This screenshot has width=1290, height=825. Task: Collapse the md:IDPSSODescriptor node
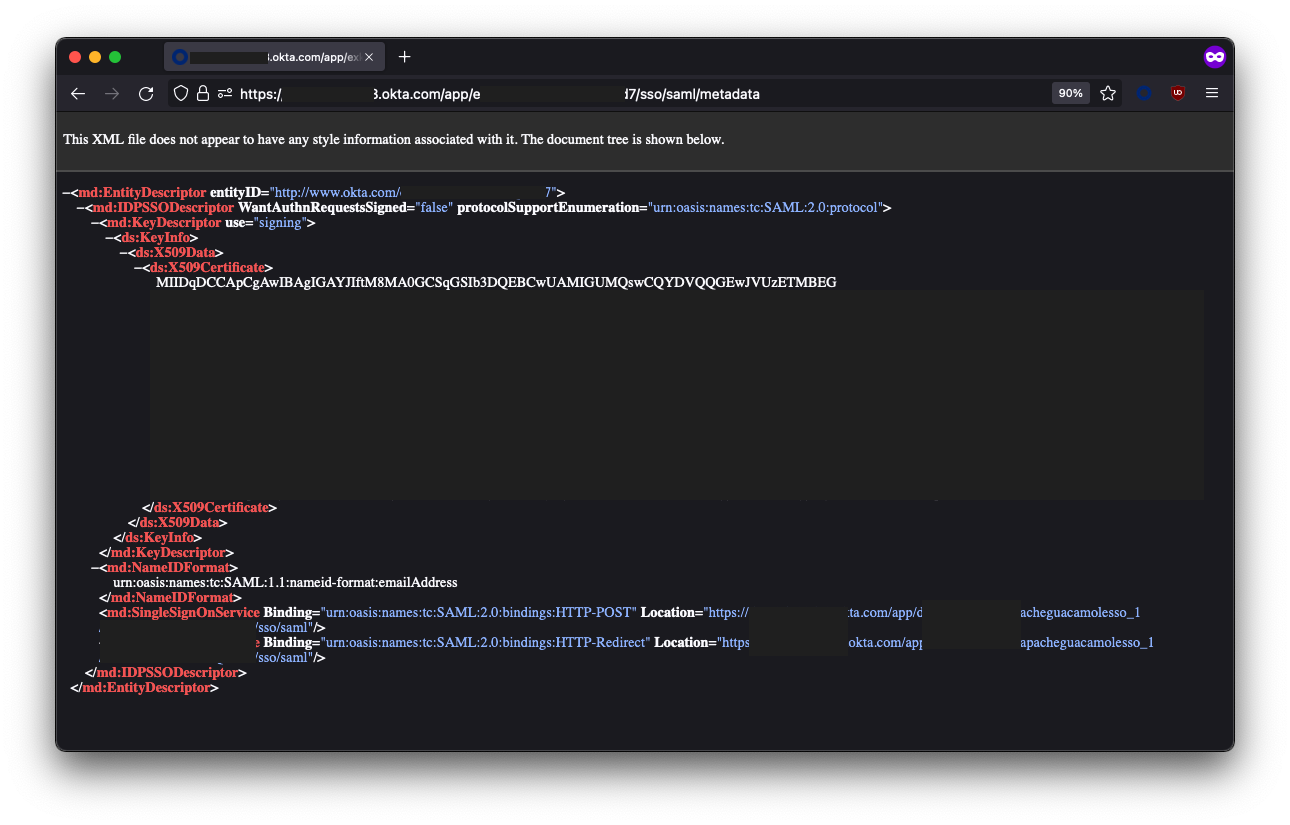coord(81,208)
